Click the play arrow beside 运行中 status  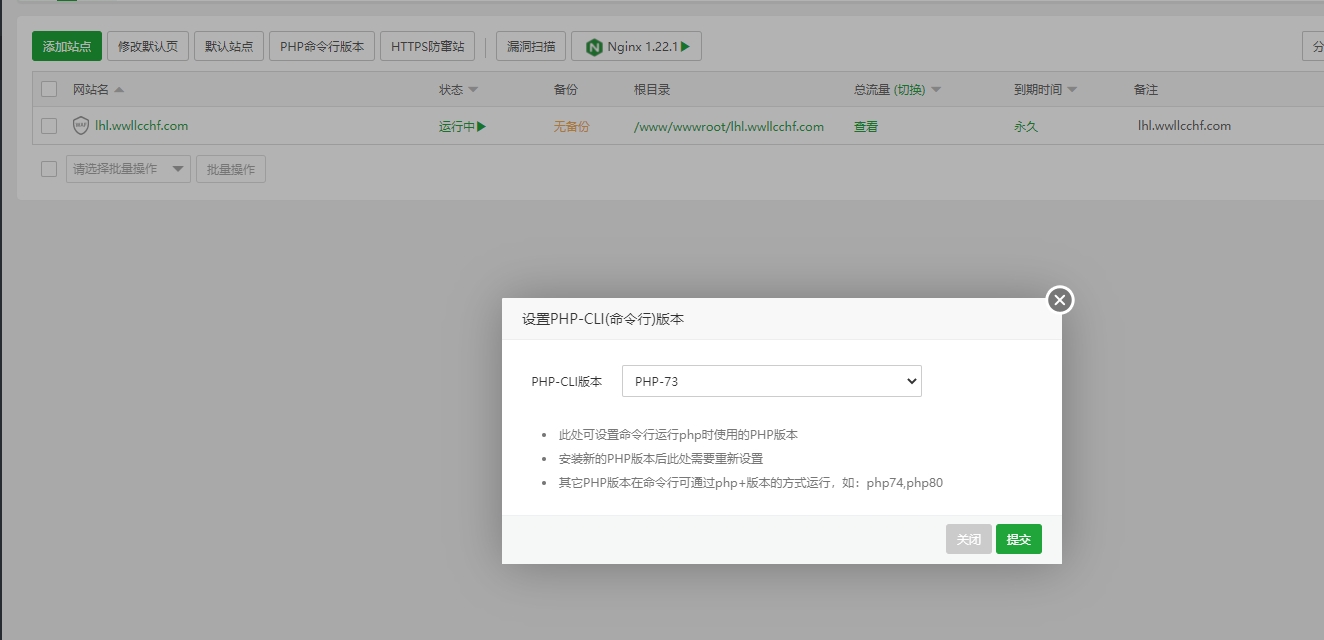click(x=481, y=127)
